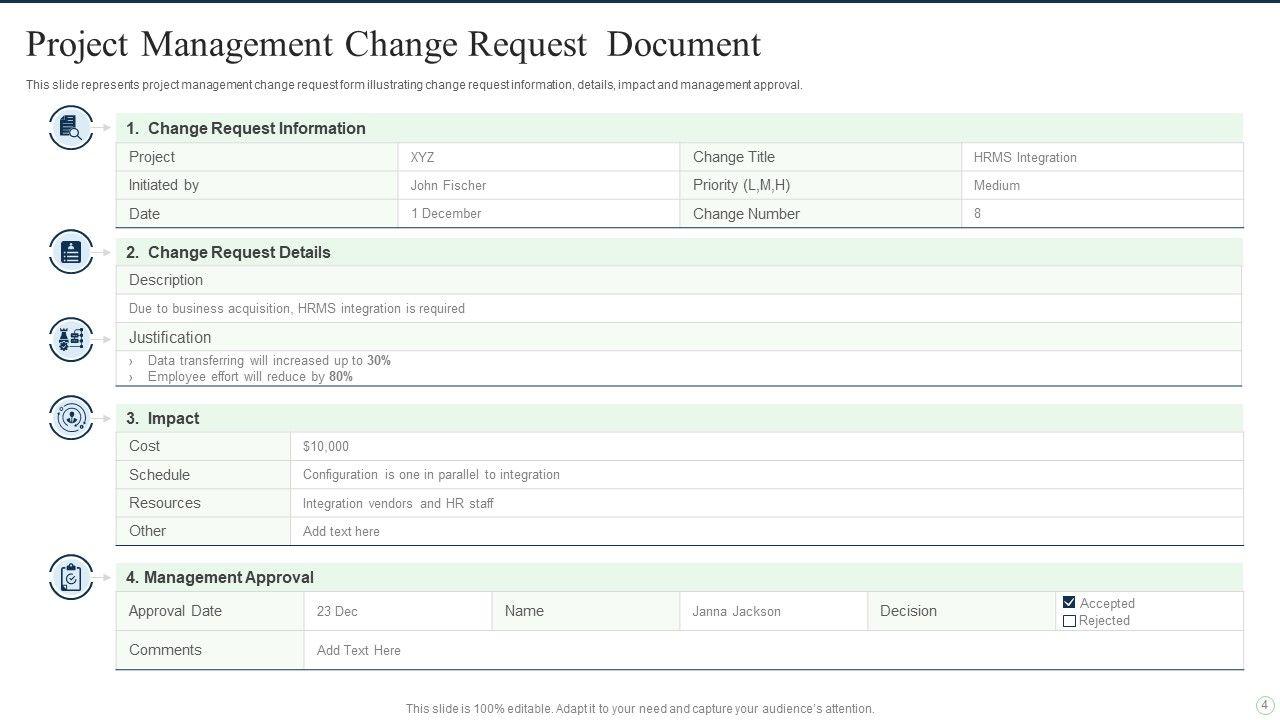Click the HRMS Integration change title value
Image resolution: width=1280 pixels, height=720 pixels.
tap(1025, 157)
